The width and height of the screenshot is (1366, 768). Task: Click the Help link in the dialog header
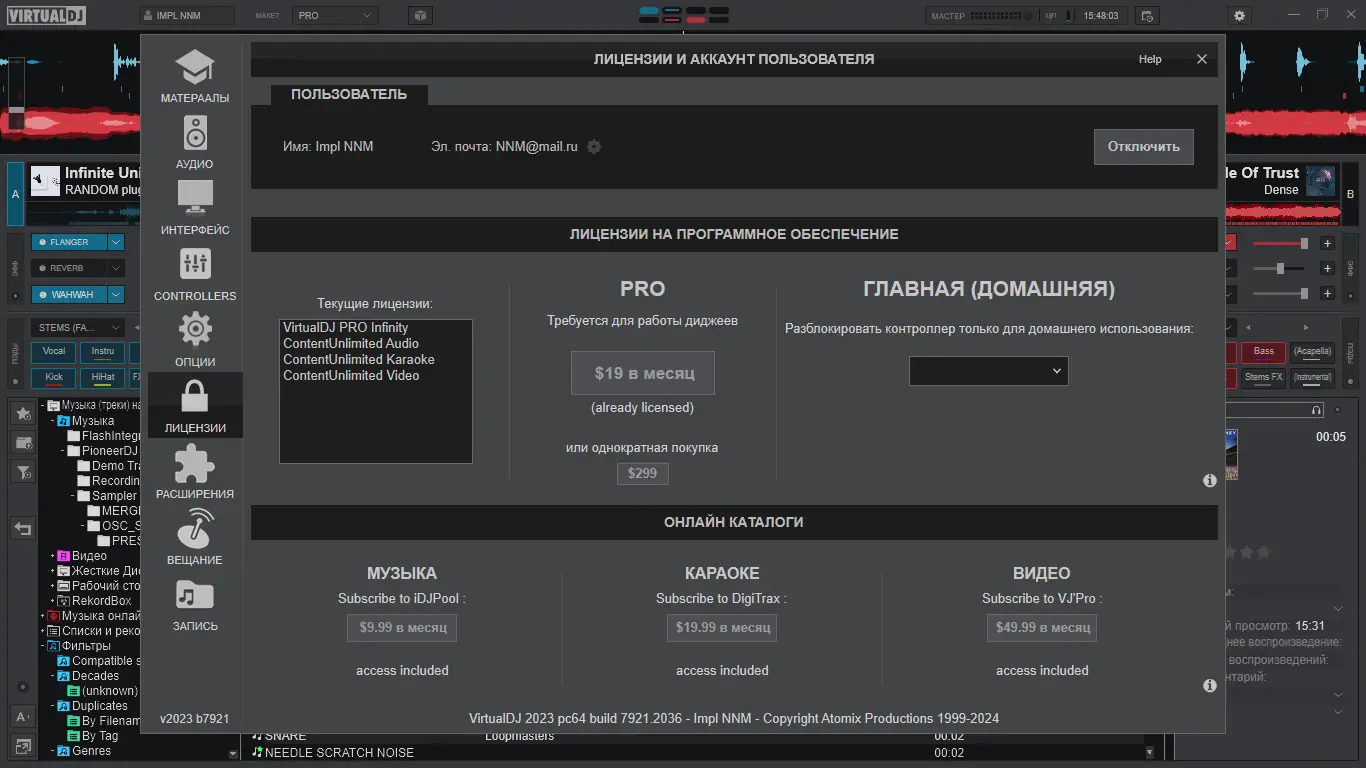[1150, 59]
